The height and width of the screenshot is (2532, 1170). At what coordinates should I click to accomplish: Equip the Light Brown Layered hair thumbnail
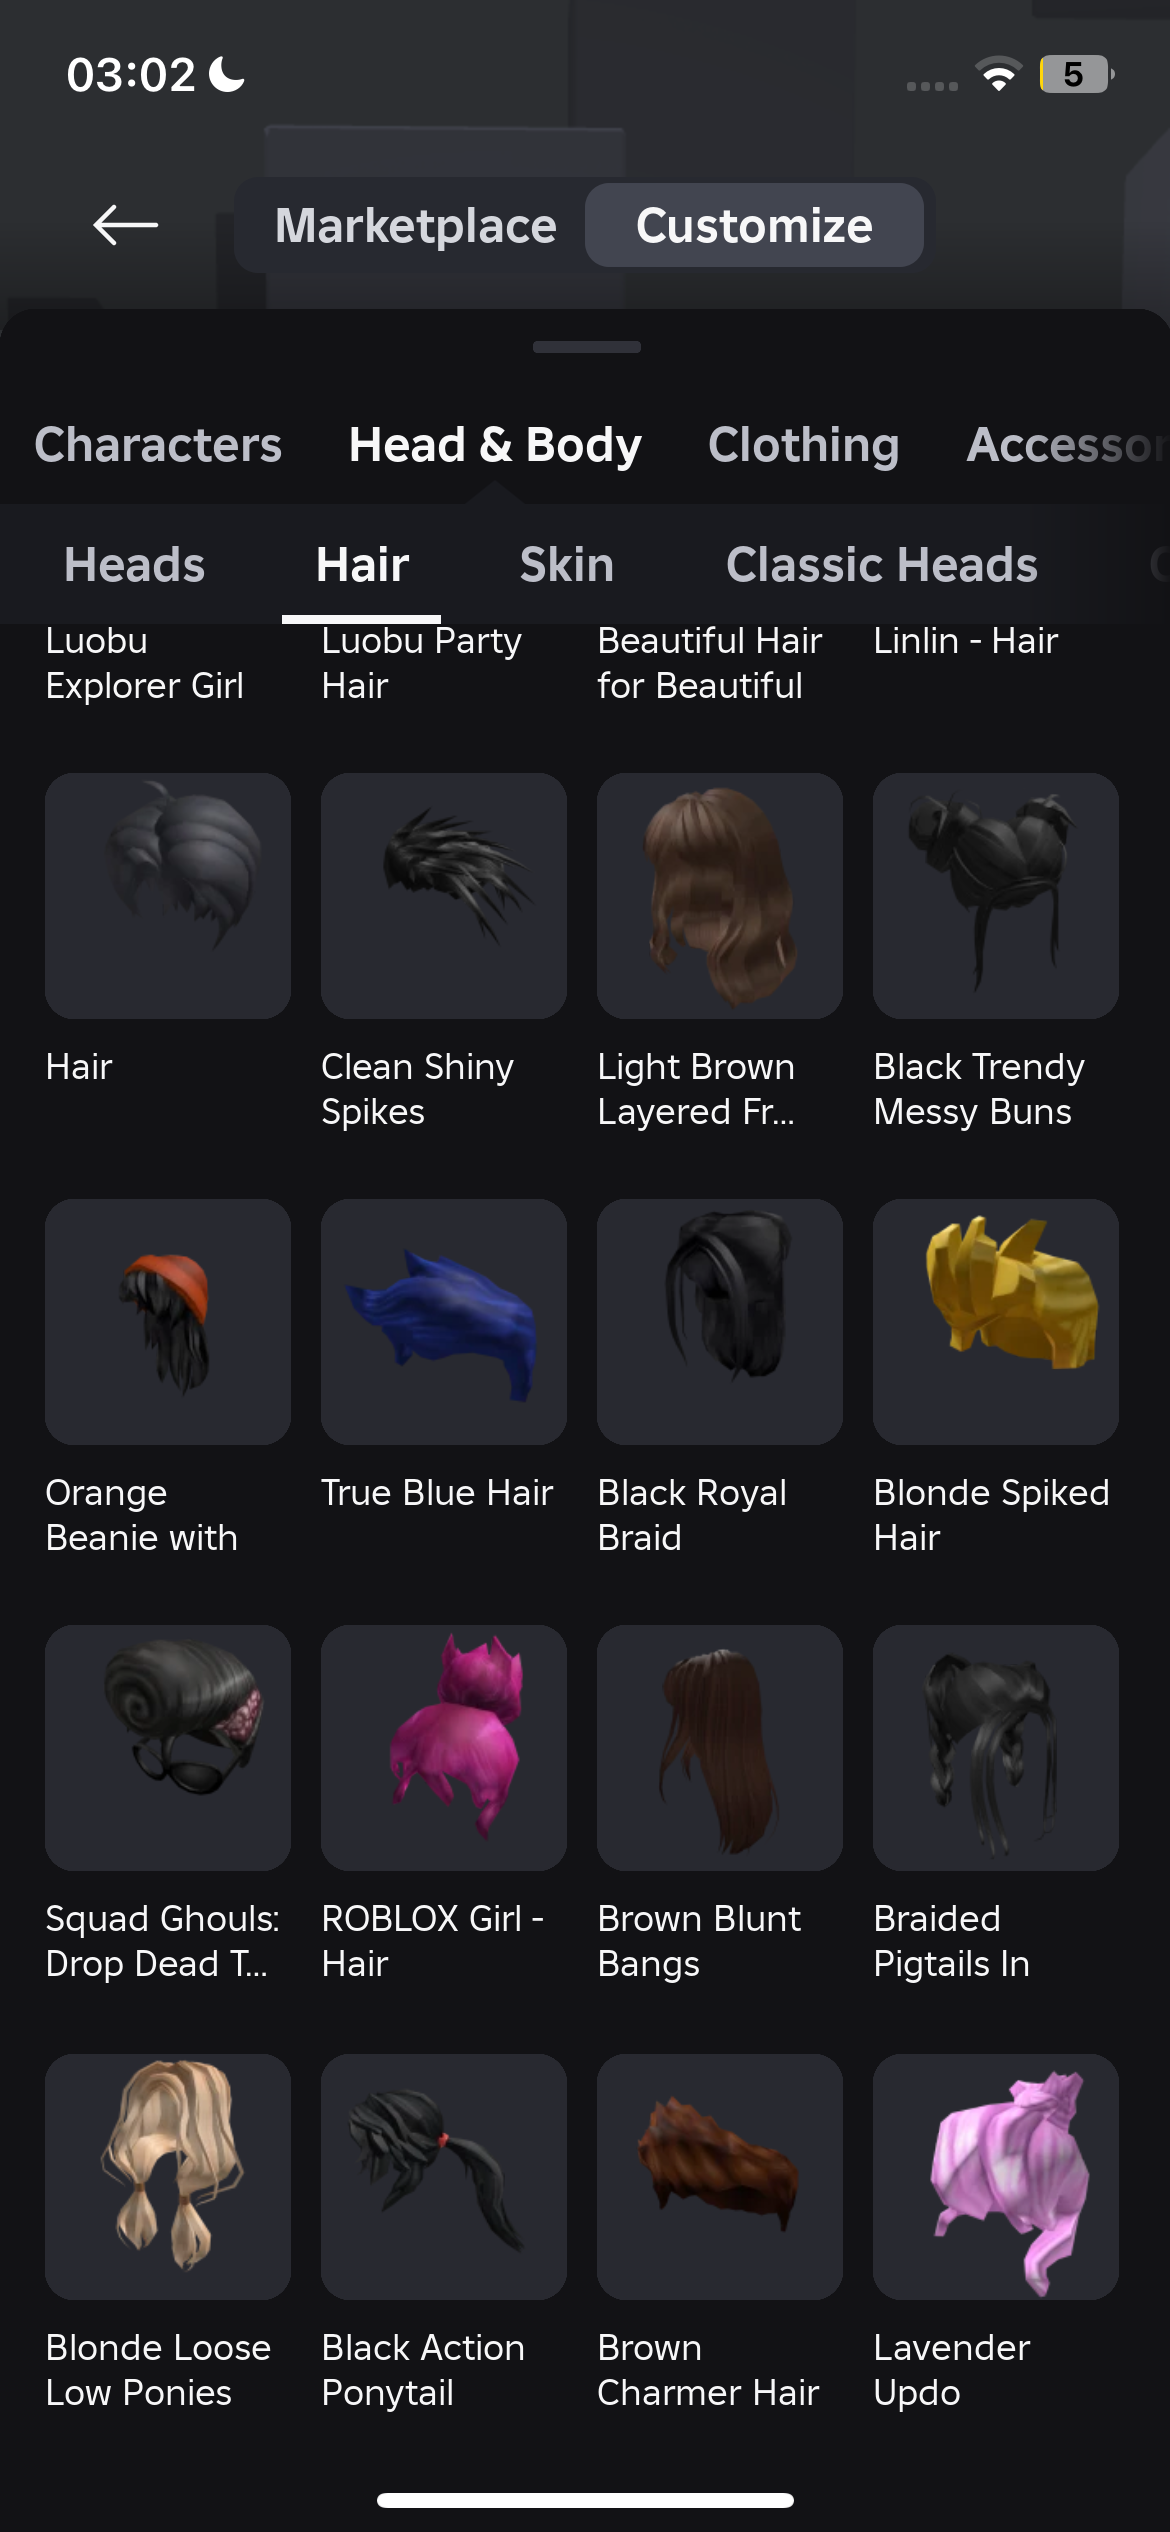[720, 896]
